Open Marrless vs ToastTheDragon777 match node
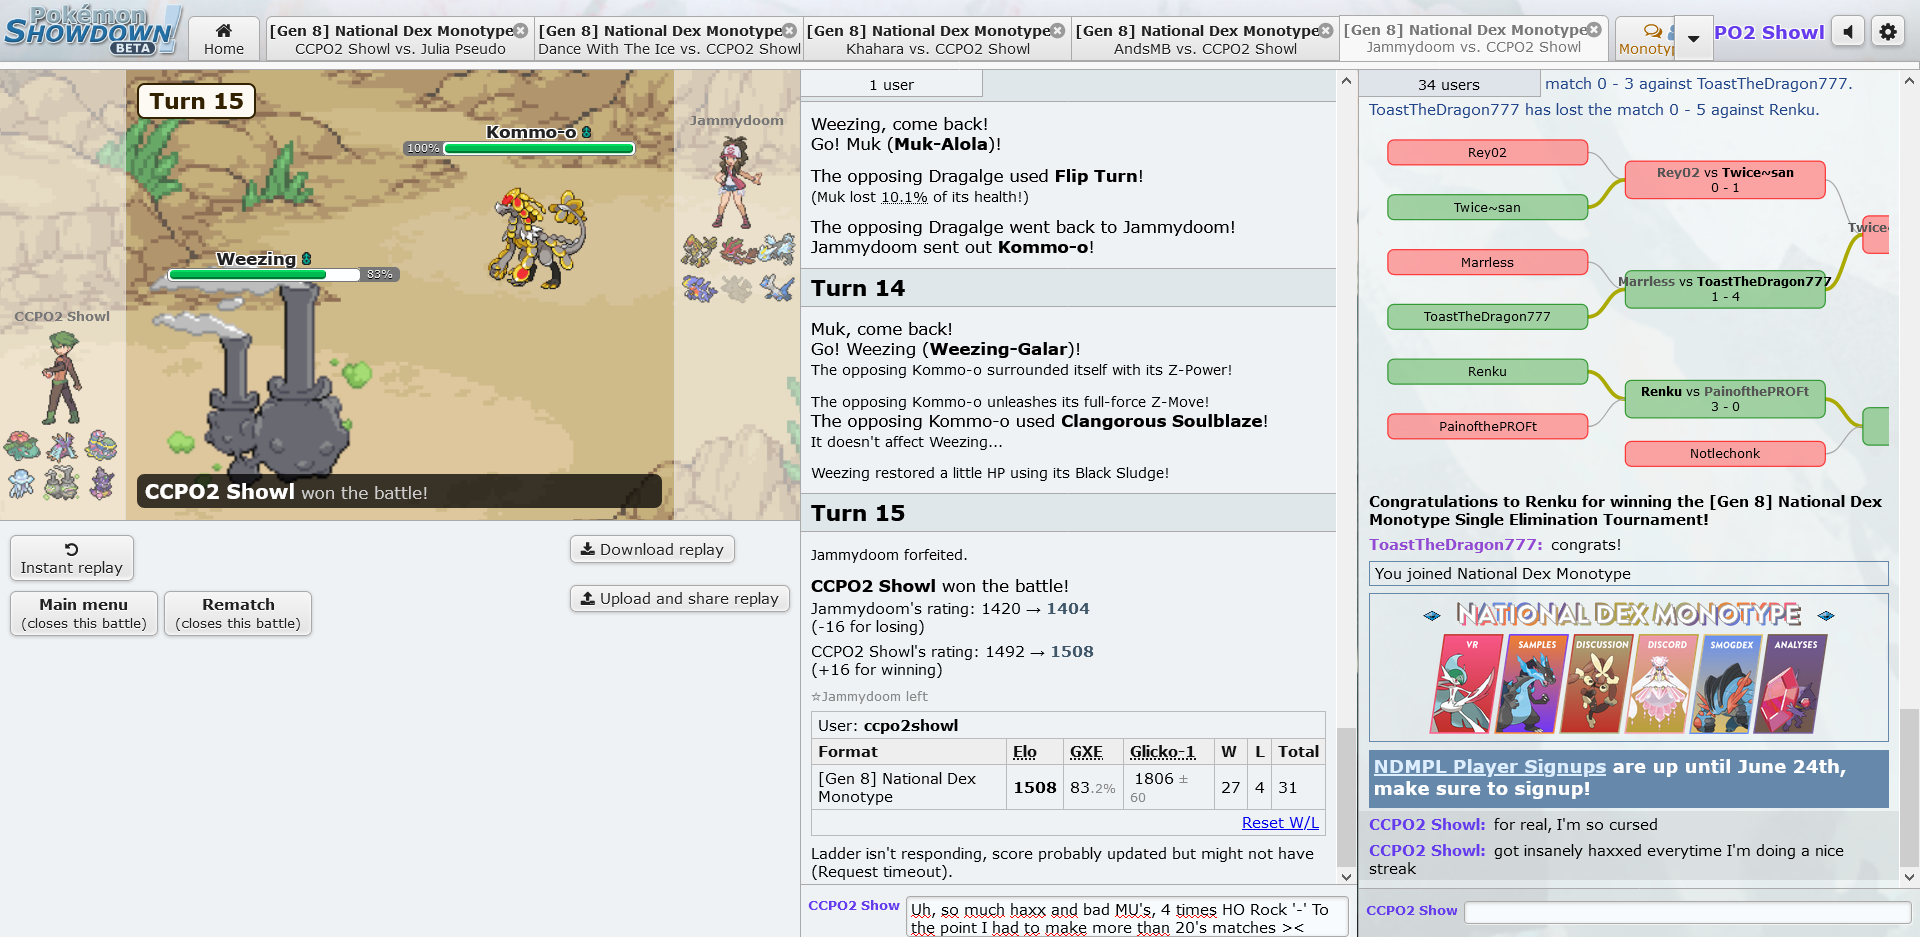 1725,289
